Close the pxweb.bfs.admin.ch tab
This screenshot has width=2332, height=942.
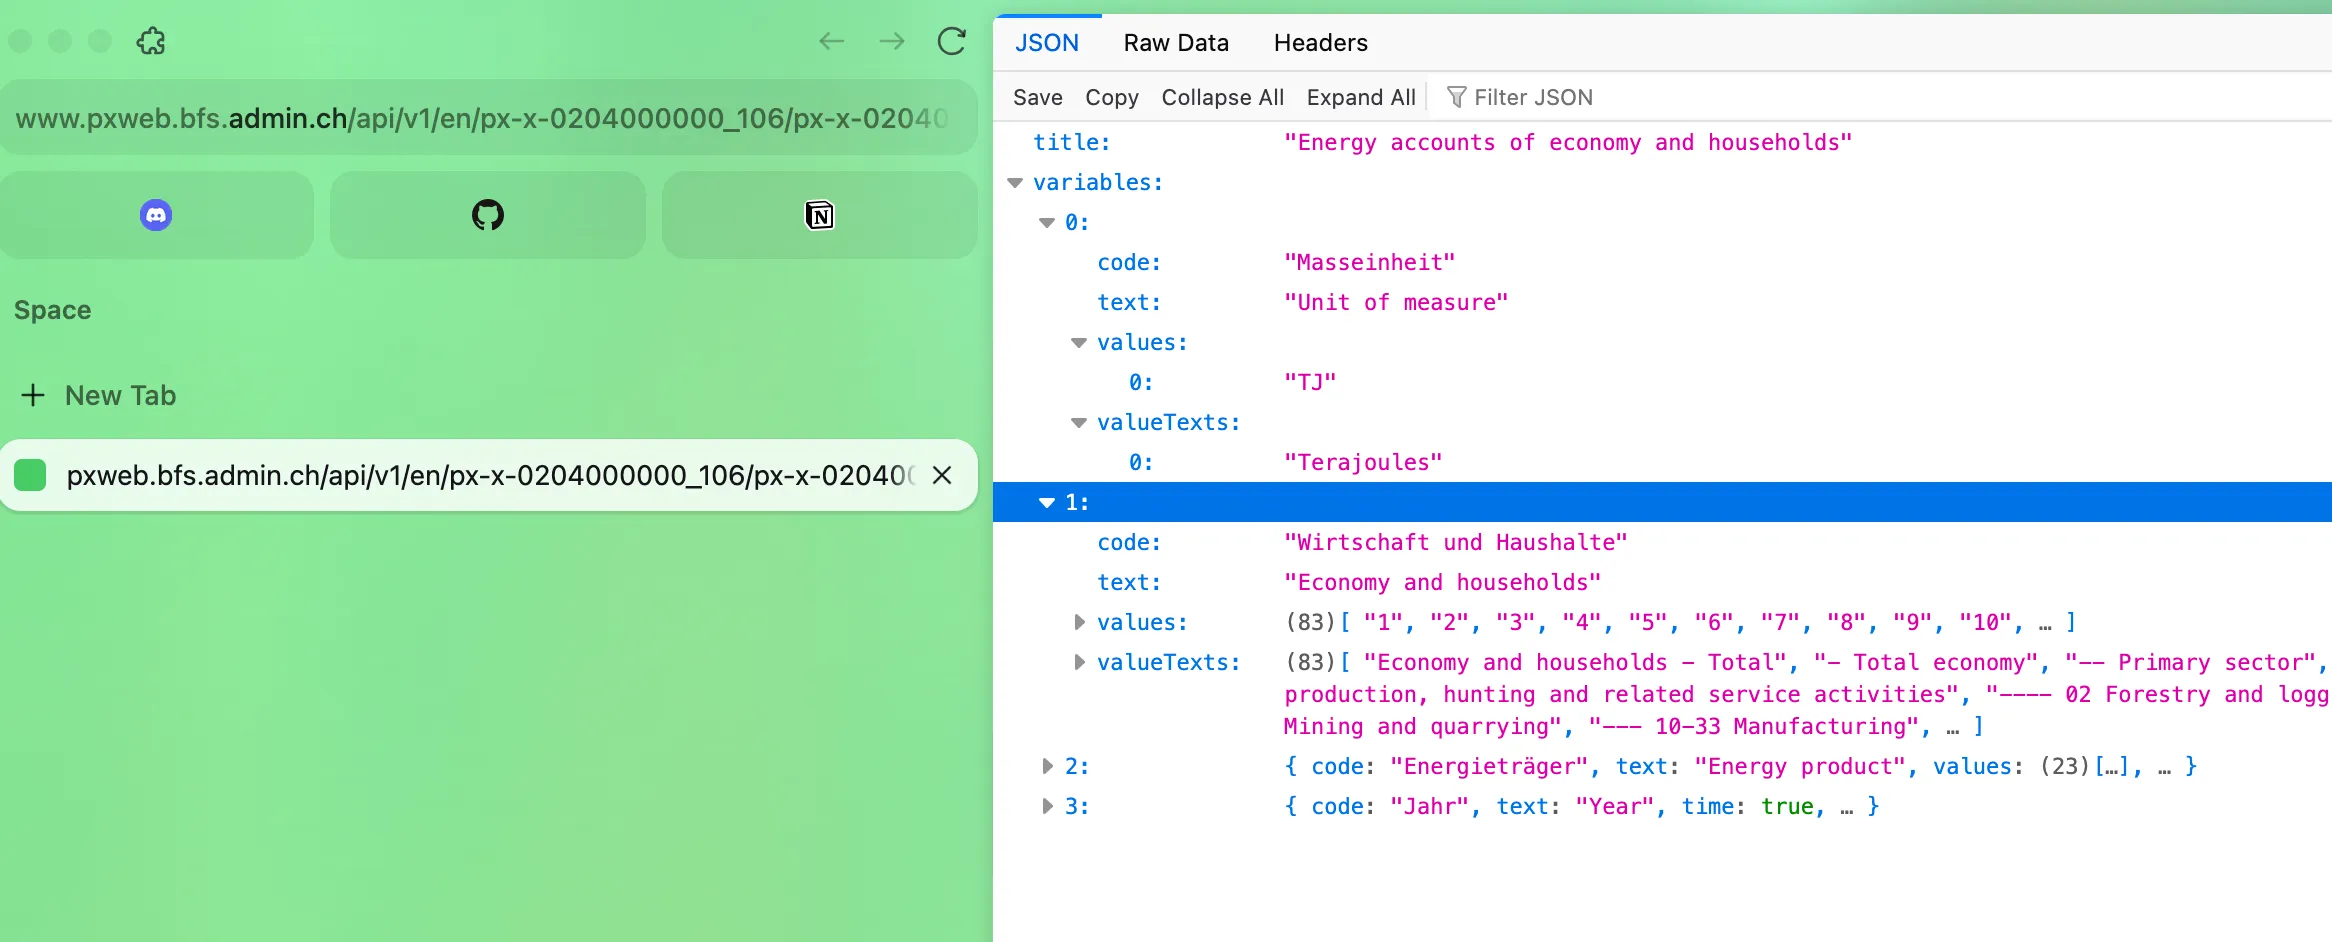tap(942, 475)
